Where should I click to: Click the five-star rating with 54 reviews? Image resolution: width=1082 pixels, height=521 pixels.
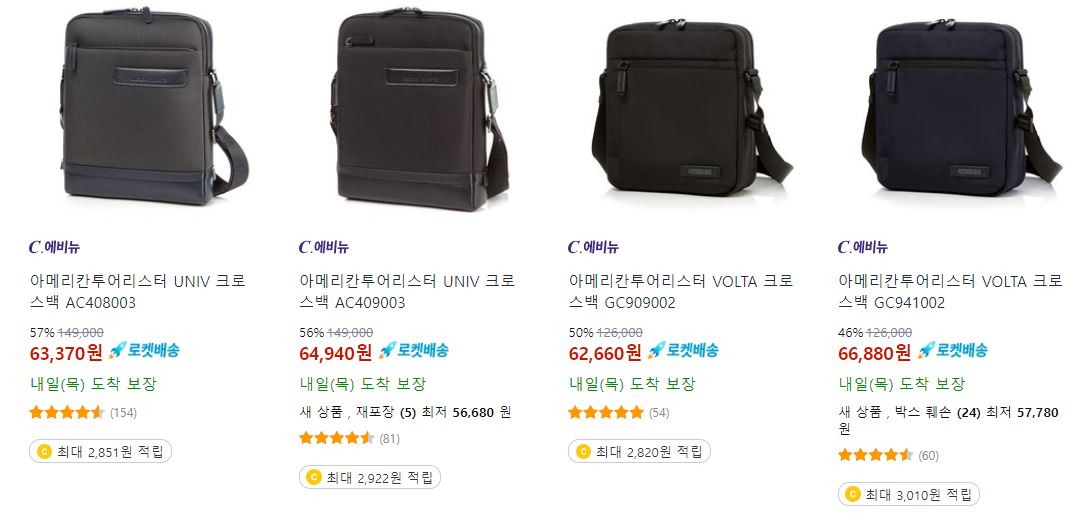click(x=605, y=413)
